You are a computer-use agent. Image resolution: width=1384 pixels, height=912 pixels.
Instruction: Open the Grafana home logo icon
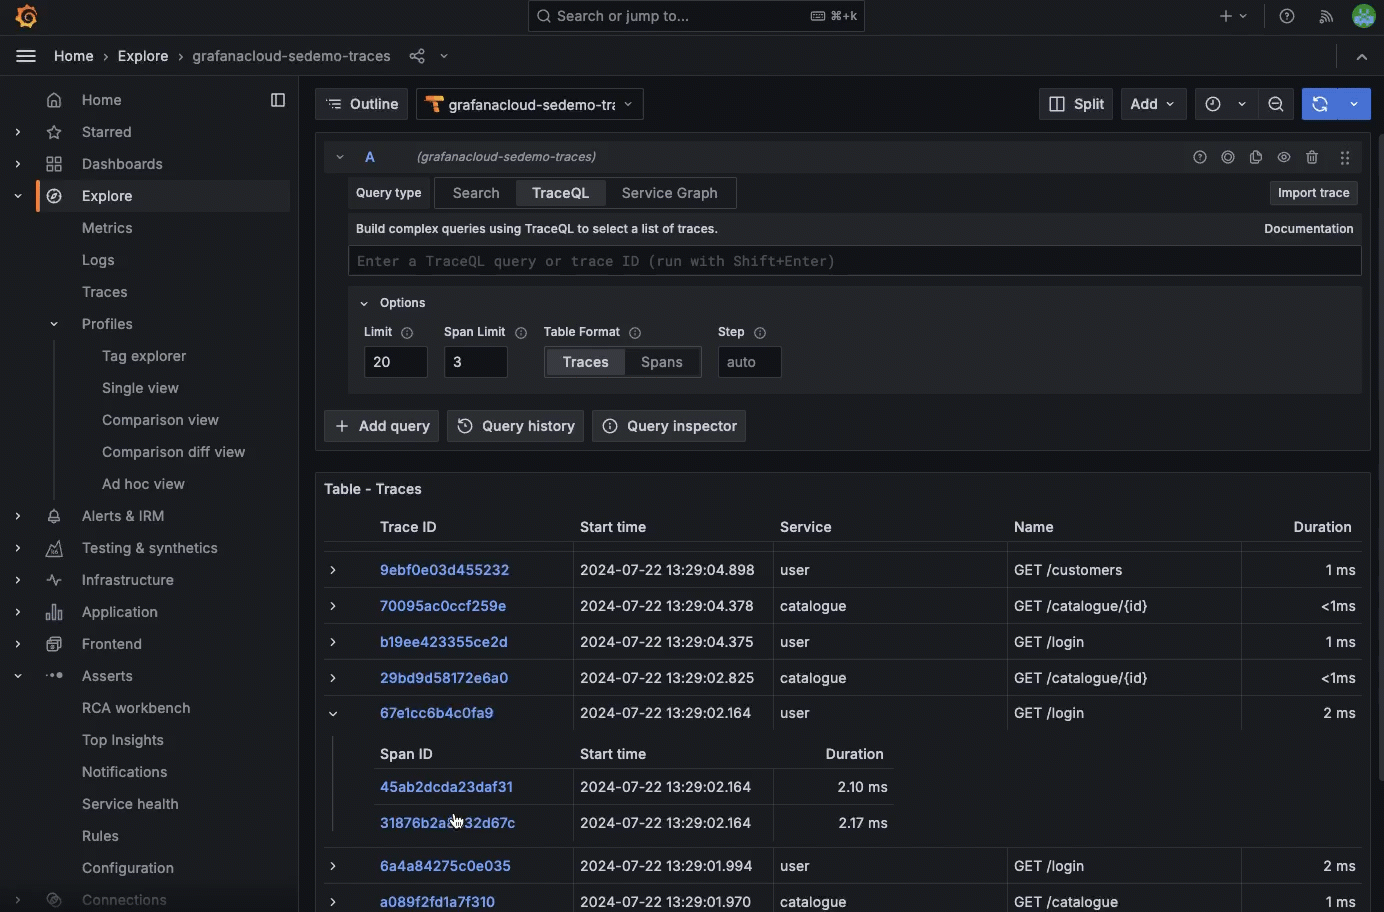(26, 16)
